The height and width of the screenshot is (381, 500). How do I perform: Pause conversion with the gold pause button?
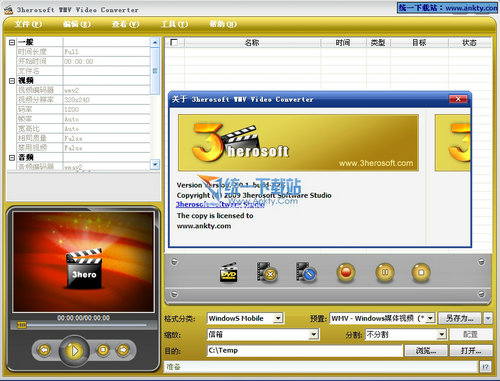[x=385, y=272]
